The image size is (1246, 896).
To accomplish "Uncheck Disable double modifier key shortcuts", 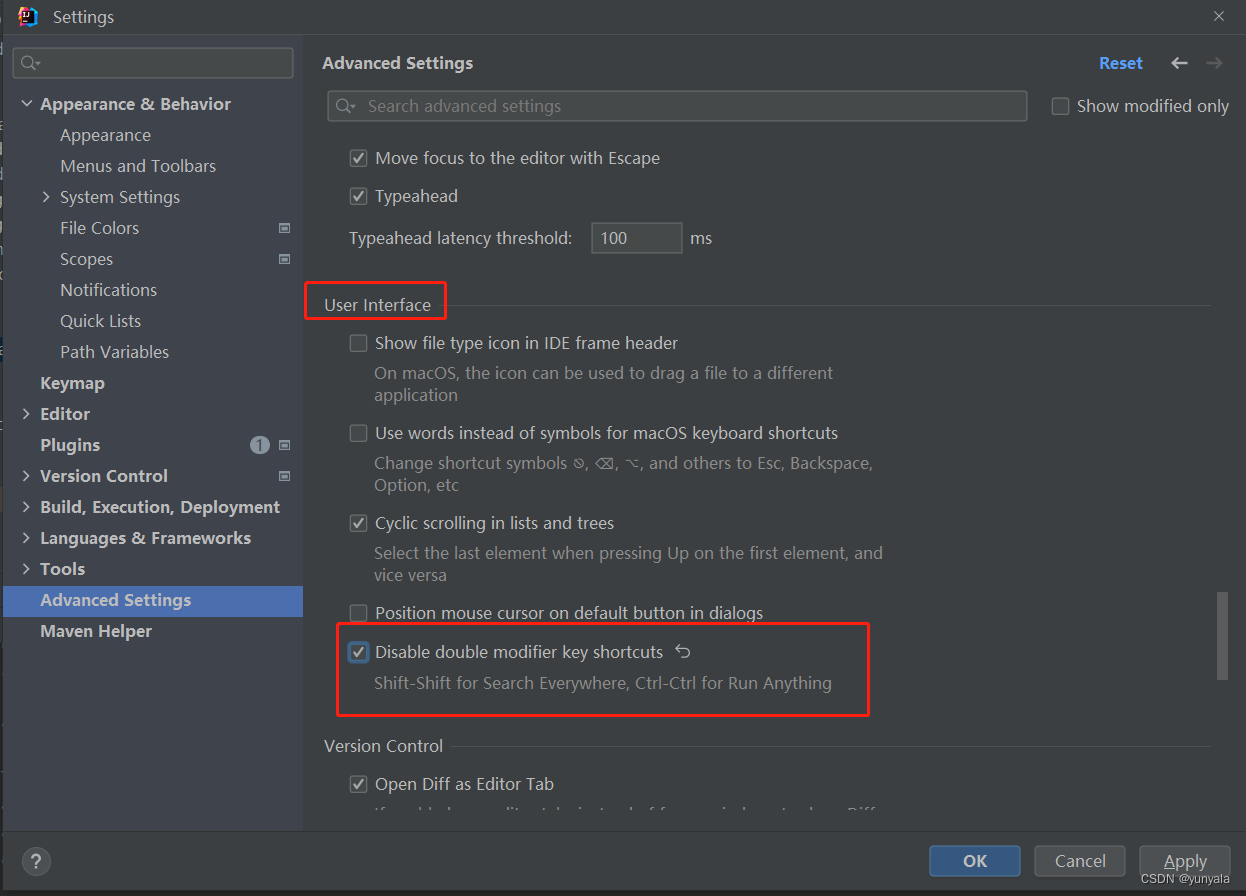I will [x=358, y=652].
